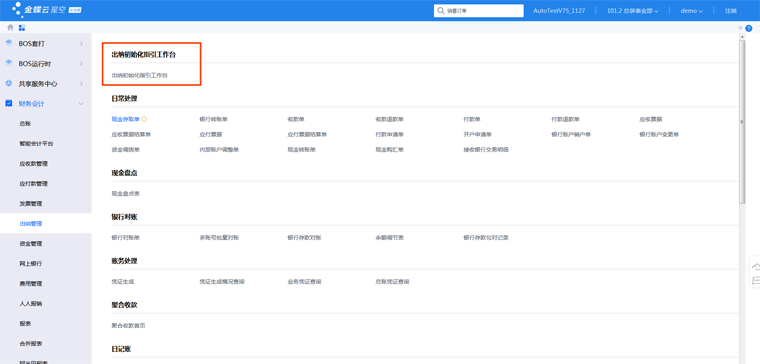This screenshot has width=760, height=364.
Task: Open the 应付票据结算单 link
Action: pos(307,135)
